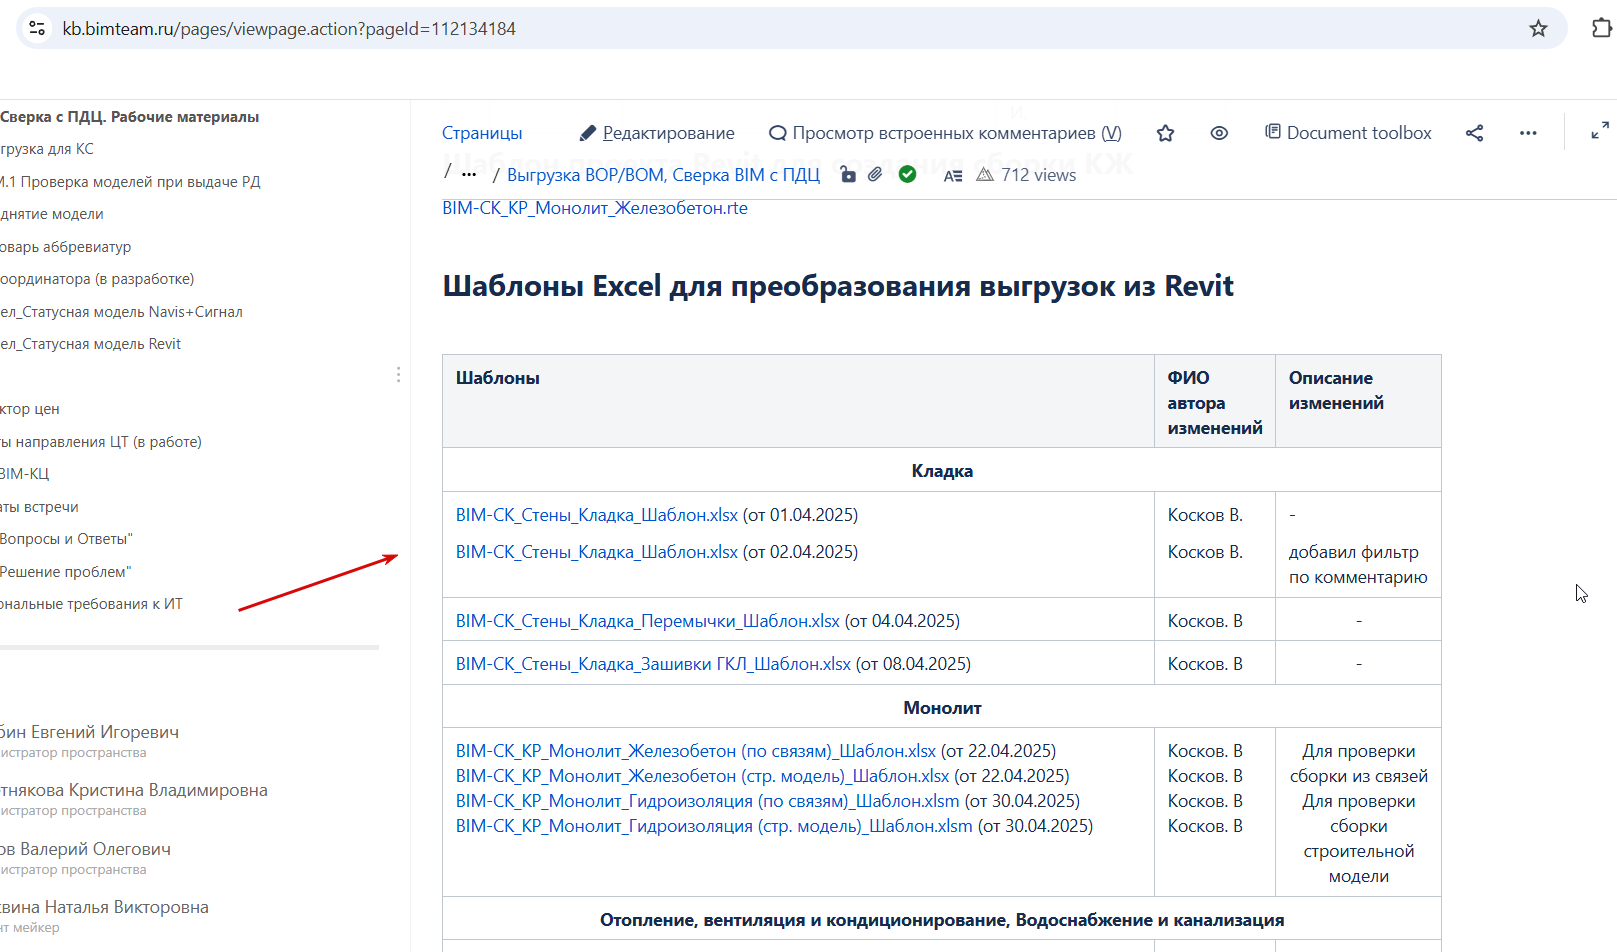Image resolution: width=1617 pixels, height=952 pixels.
Task: Bookmark page with browser star icon
Action: 1538,29
